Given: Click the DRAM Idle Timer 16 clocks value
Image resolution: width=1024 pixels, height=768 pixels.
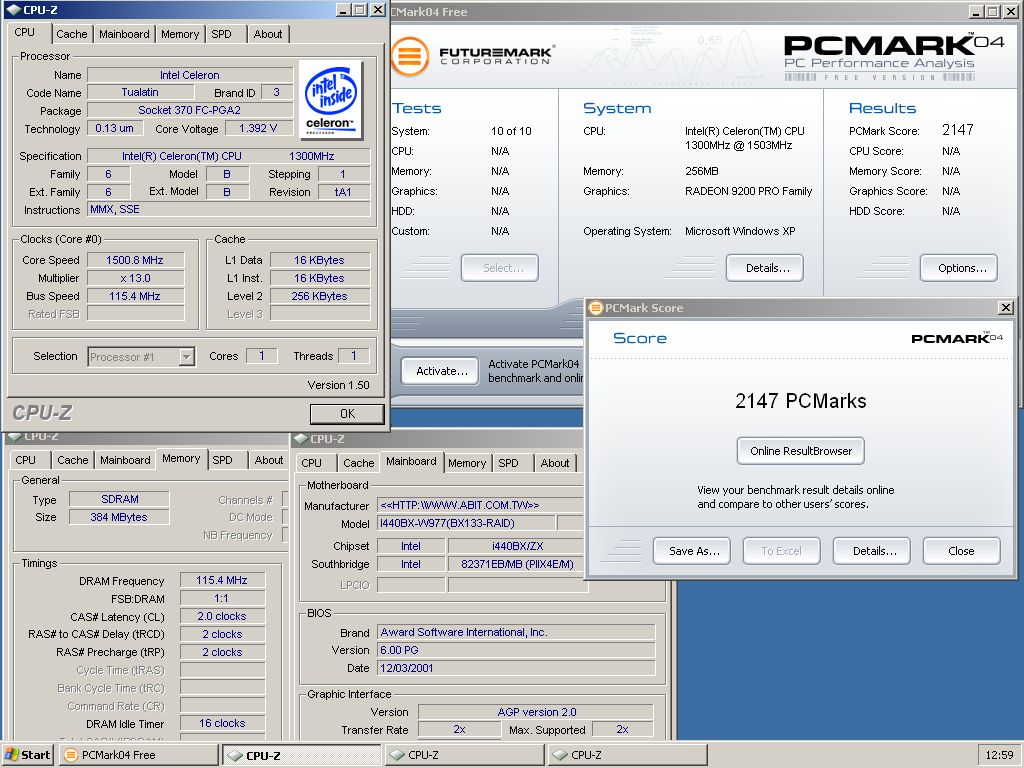Looking at the screenshot, I should 222,723.
